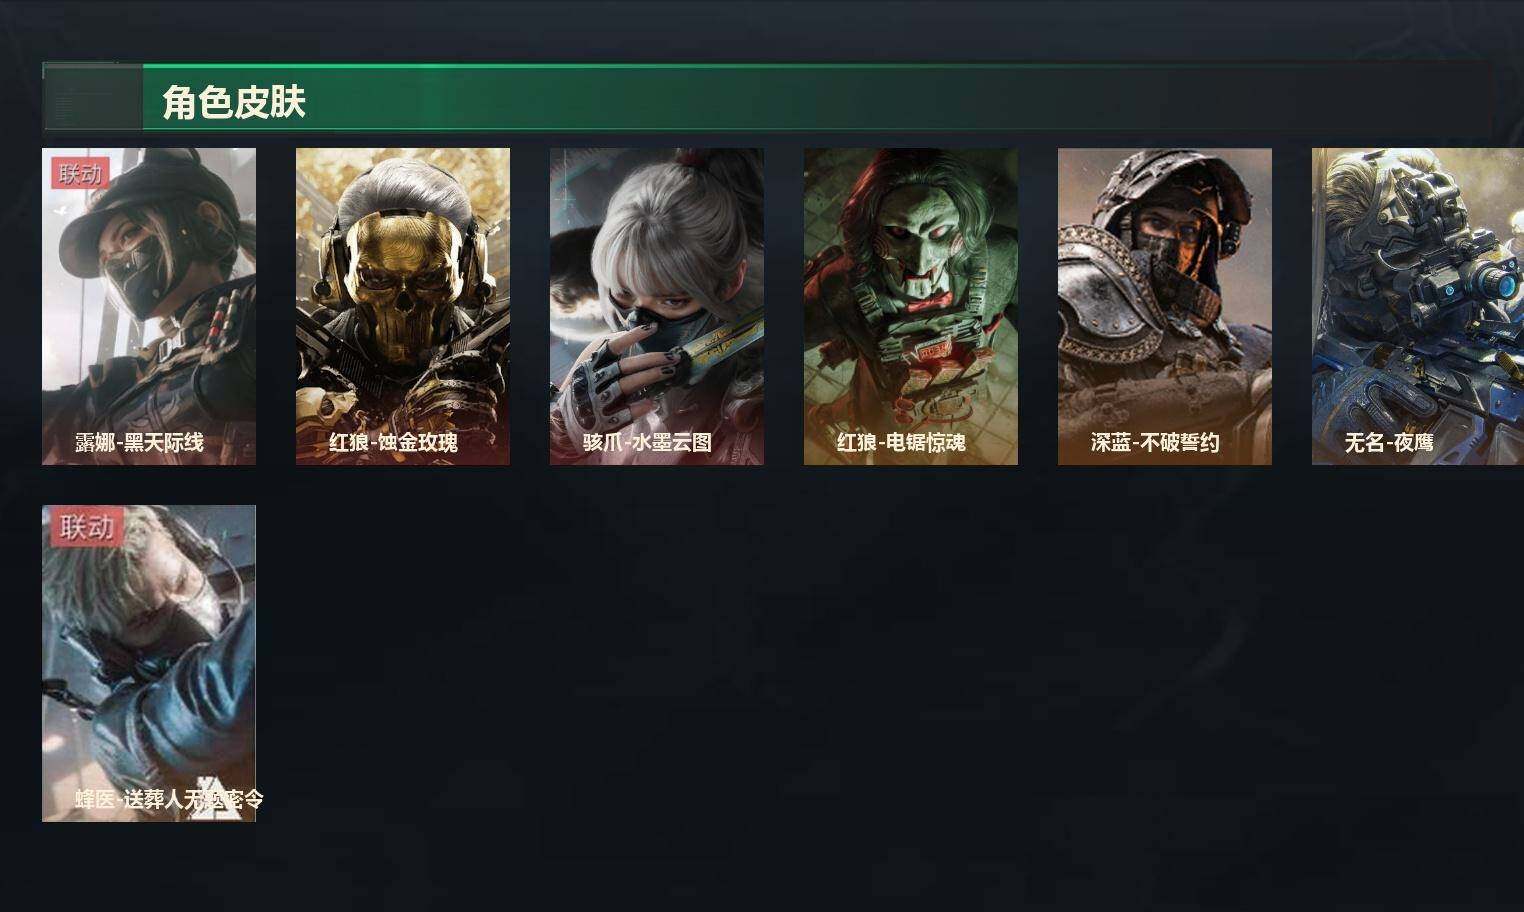The width and height of the screenshot is (1524, 912).
Task: Click the 红狼-电锯惊魂 name label
Action: pyautogui.click(x=901, y=442)
